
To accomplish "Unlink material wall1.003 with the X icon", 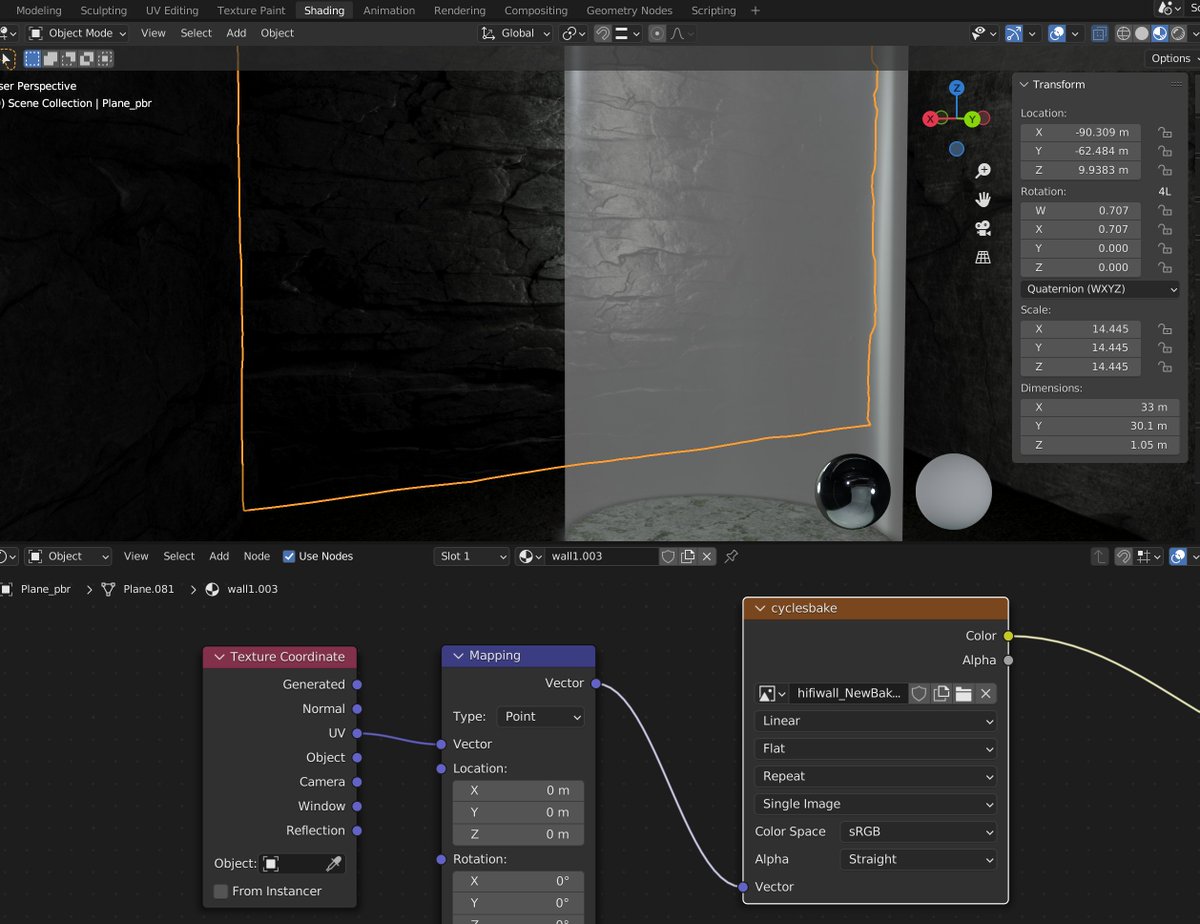I will (707, 556).
